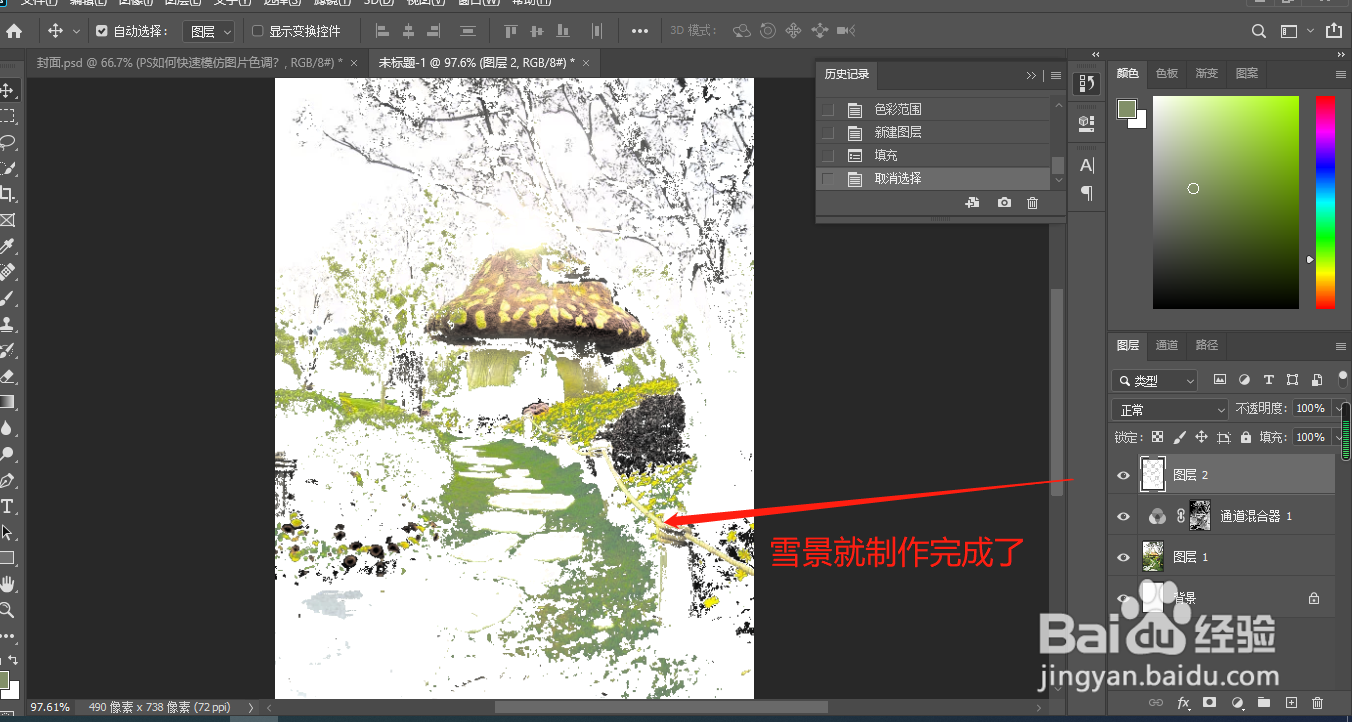Click the search magnifier in options bar
1352x722 pixels.
tap(1259, 31)
